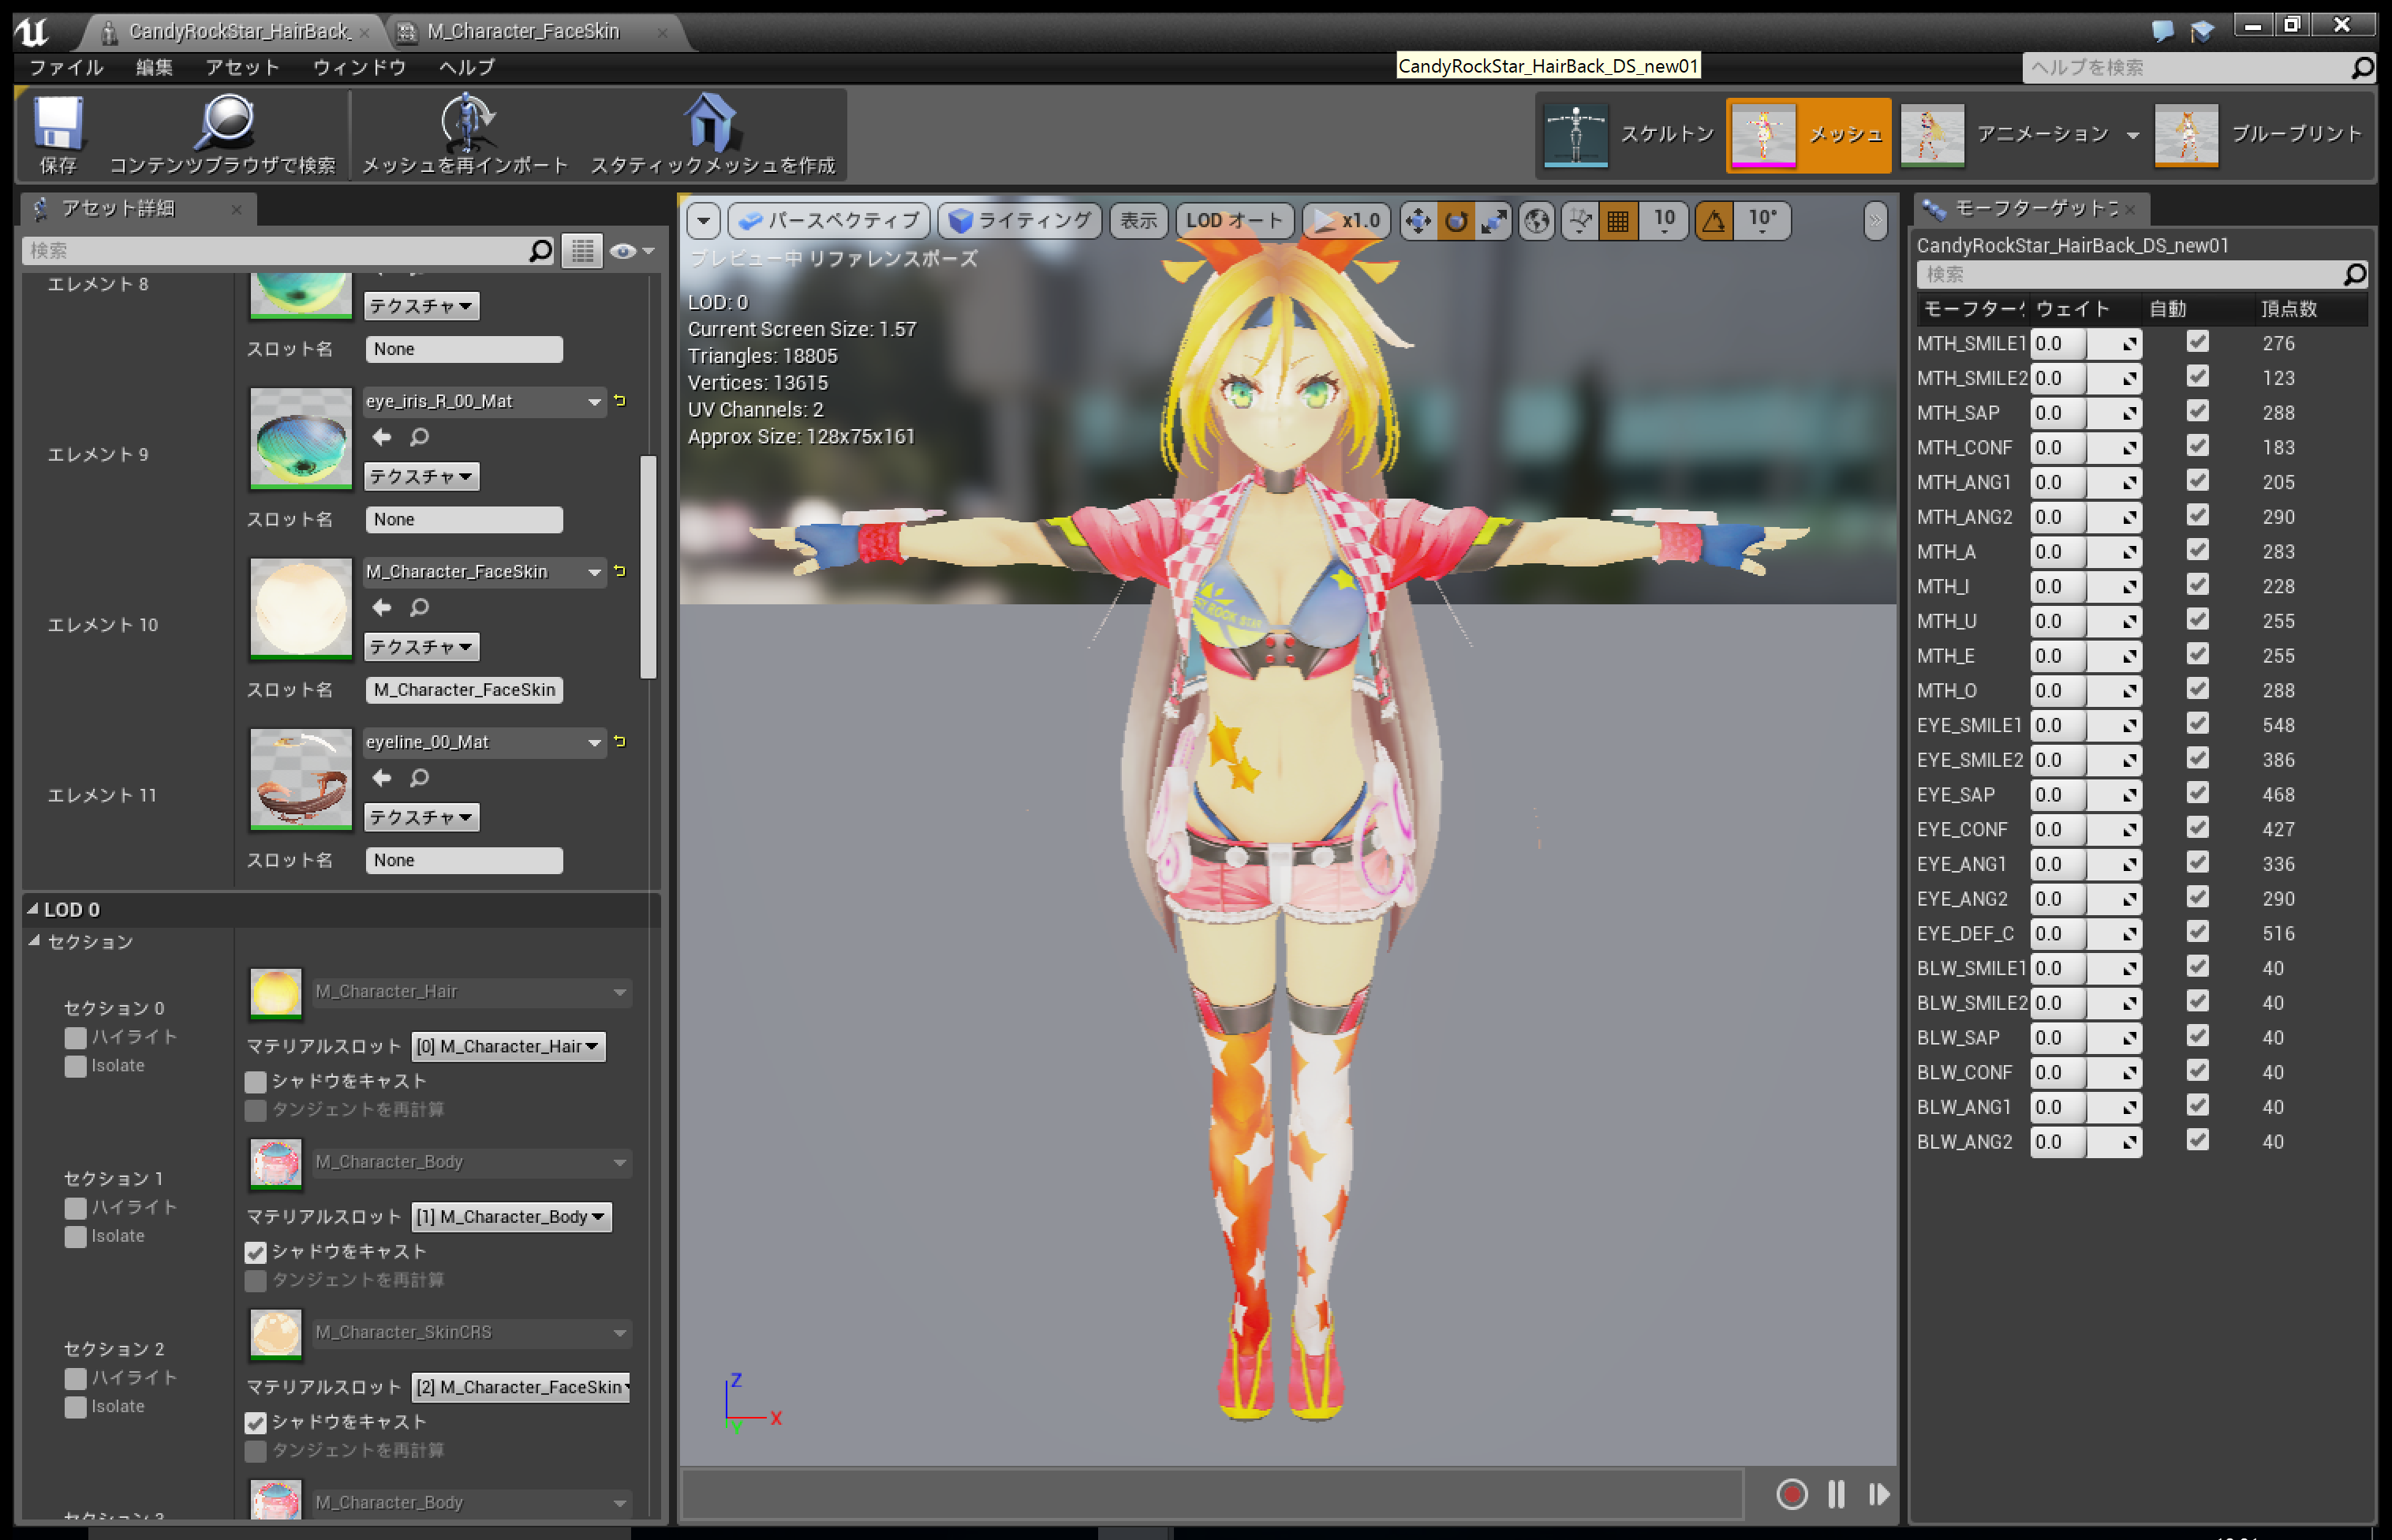Click Find in Content Browser magnifier icon
Screen dimensions: 2392x1540
(226, 122)
